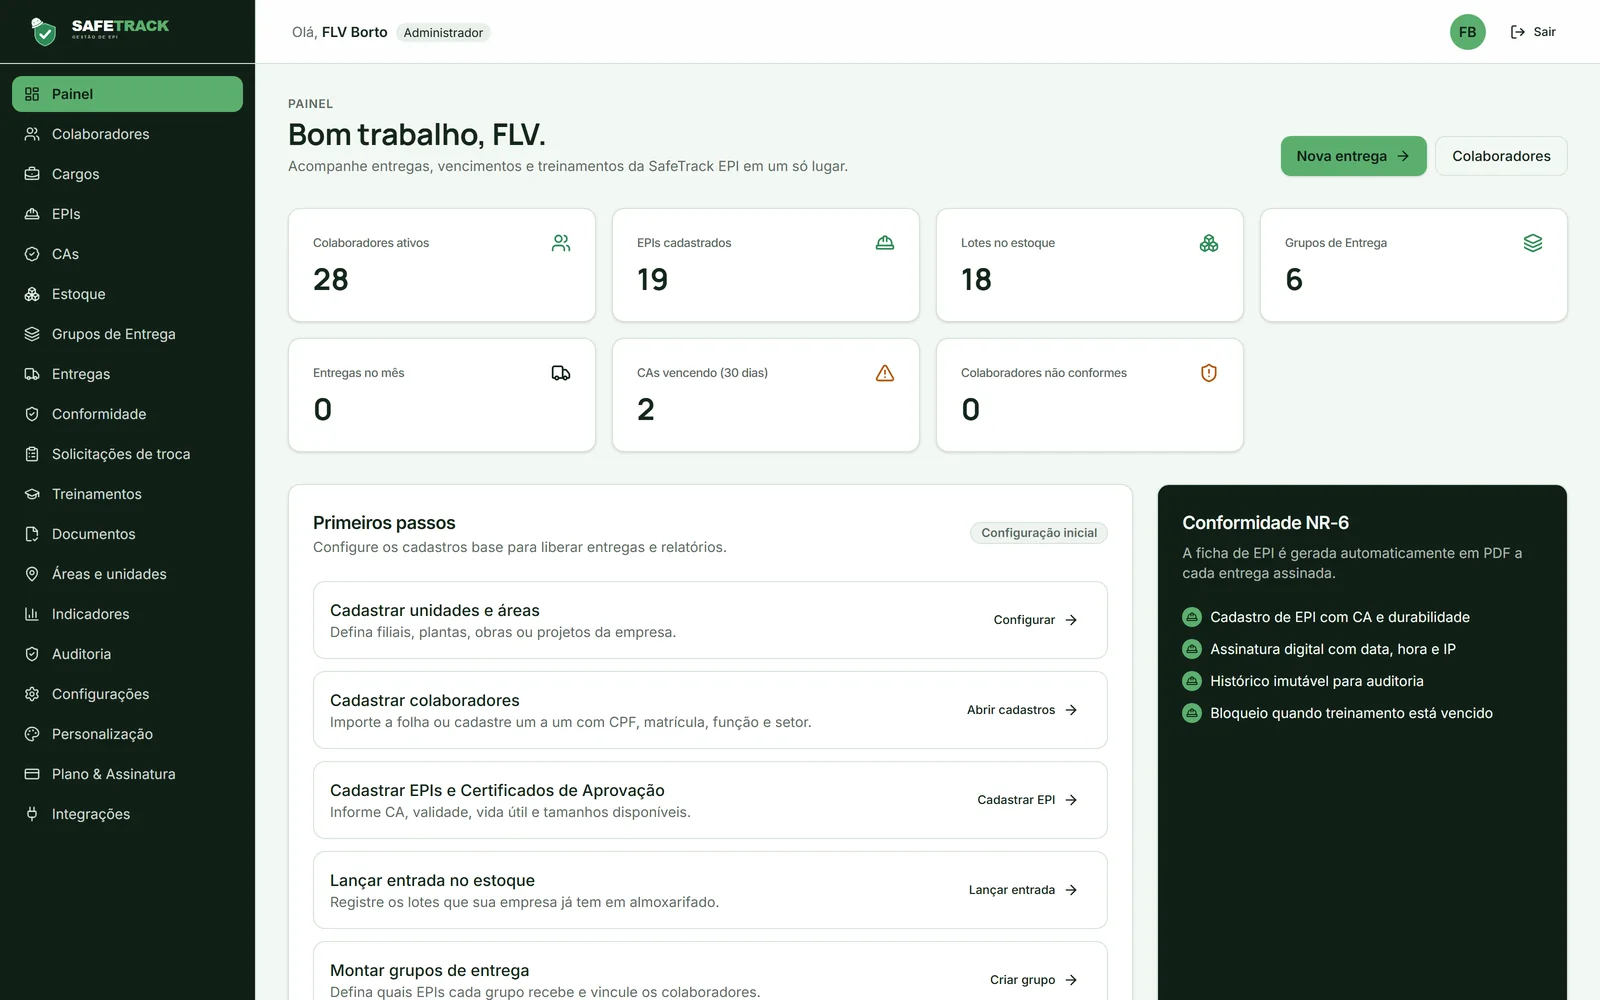Image resolution: width=1600 pixels, height=1000 pixels.
Task: Click the Colaboradores button beside Nova entrega
Action: 1501,156
